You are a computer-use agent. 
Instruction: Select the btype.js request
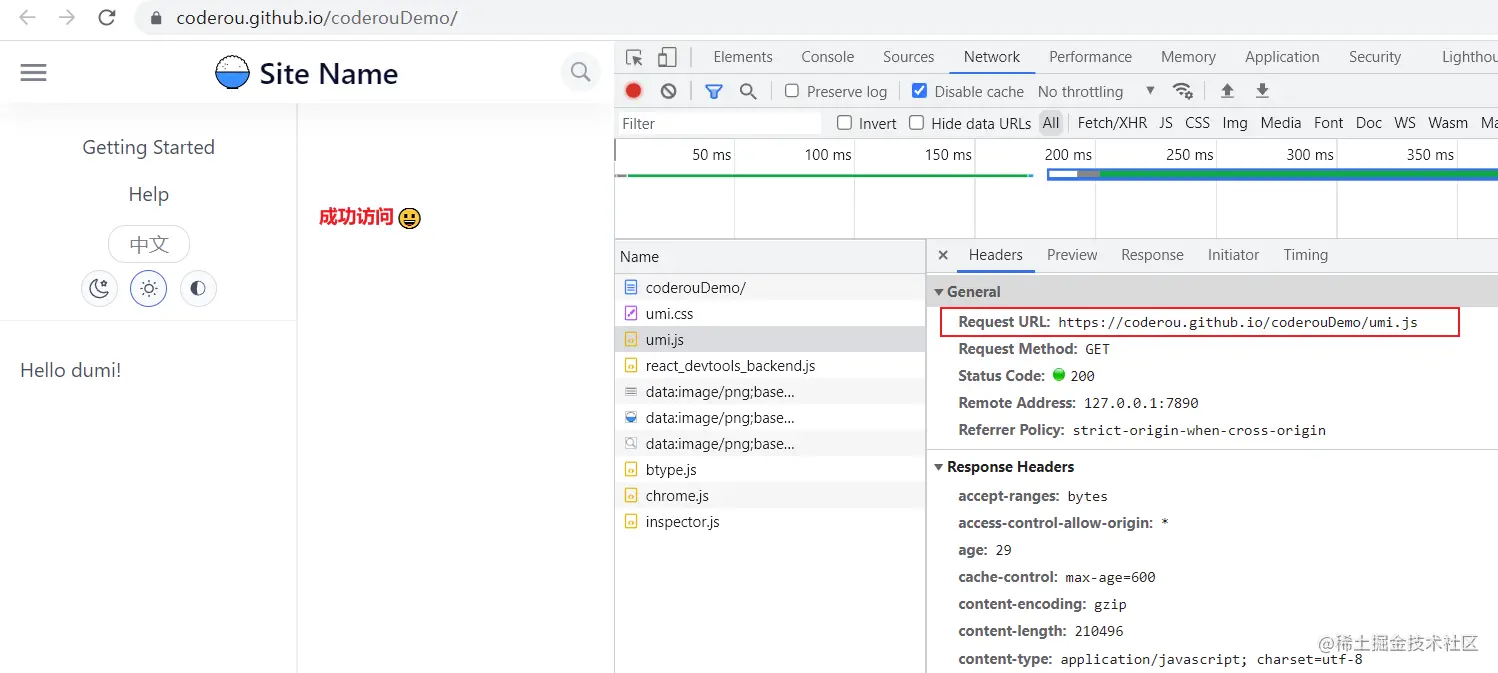click(x=770, y=469)
